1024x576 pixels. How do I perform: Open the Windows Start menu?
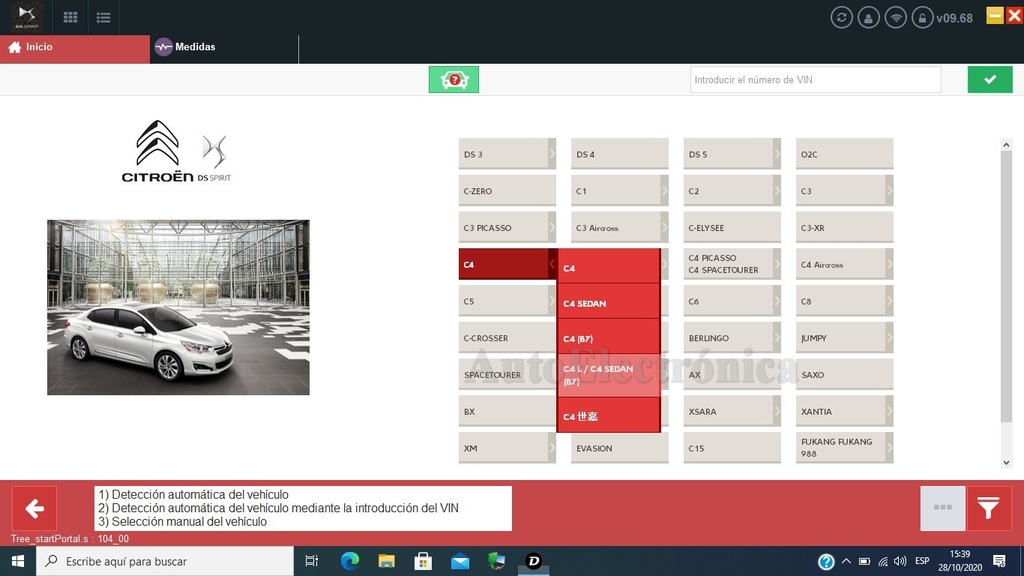coord(18,561)
